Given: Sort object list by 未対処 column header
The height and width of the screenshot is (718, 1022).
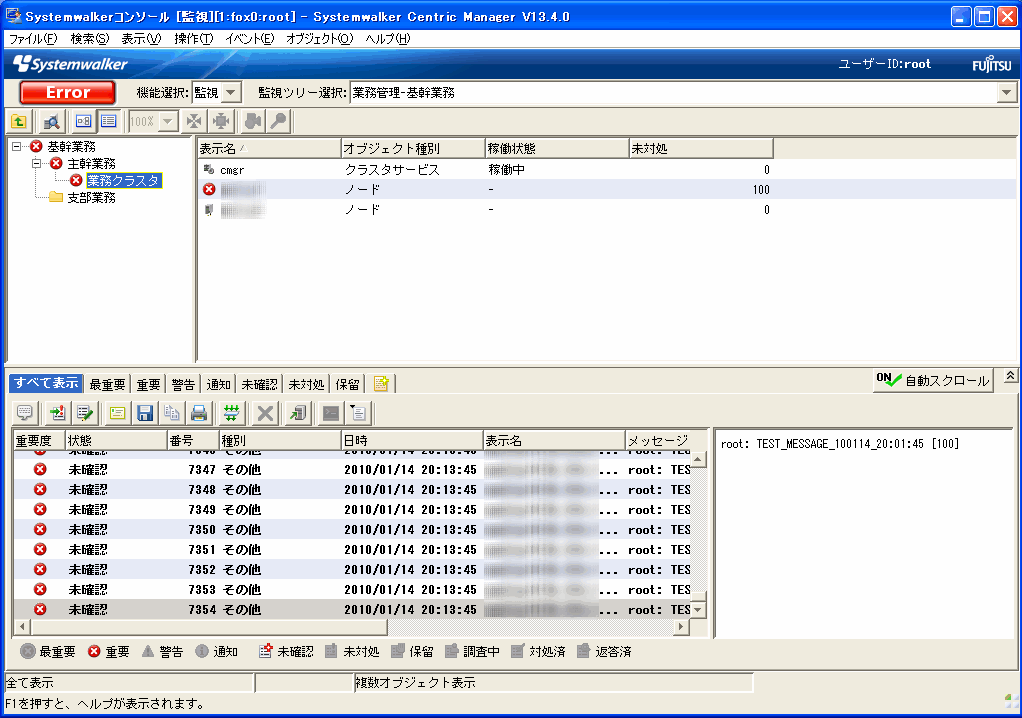Looking at the screenshot, I should (701, 149).
